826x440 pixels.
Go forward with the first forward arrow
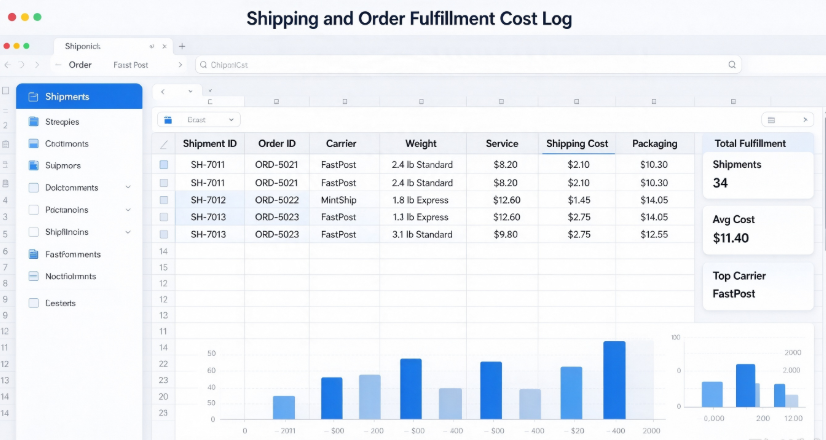click(22, 65)
